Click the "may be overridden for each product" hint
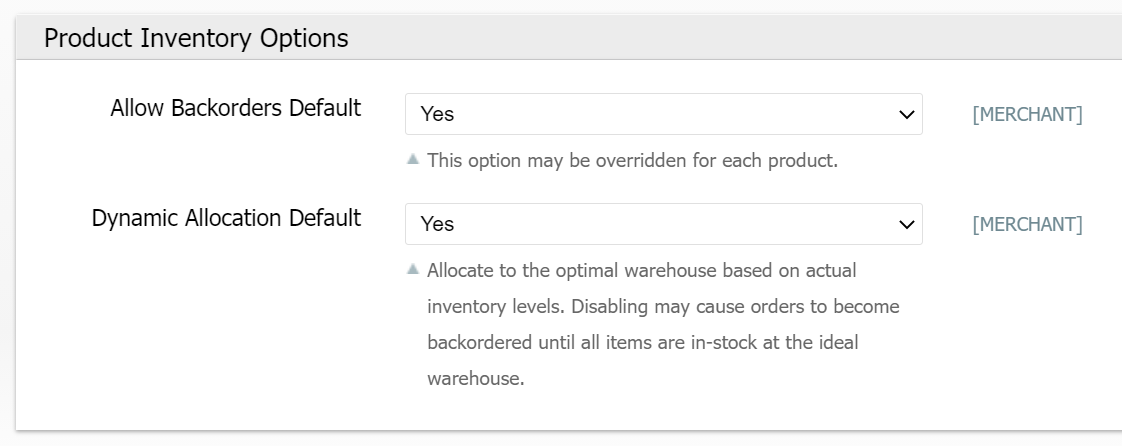This screenshot has height=446, width=1122. [x=632, y=160]
